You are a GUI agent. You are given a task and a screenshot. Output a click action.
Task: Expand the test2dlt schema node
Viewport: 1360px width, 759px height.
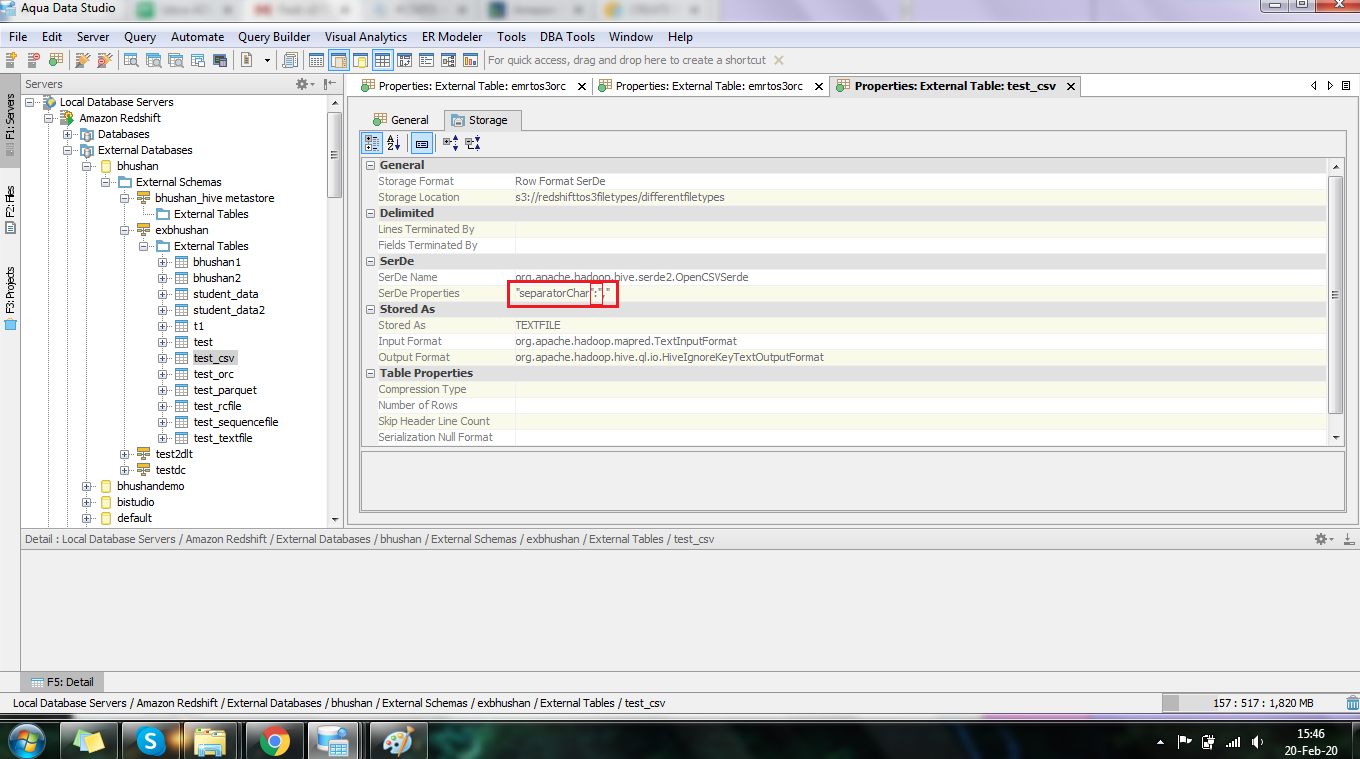point(125,454)
